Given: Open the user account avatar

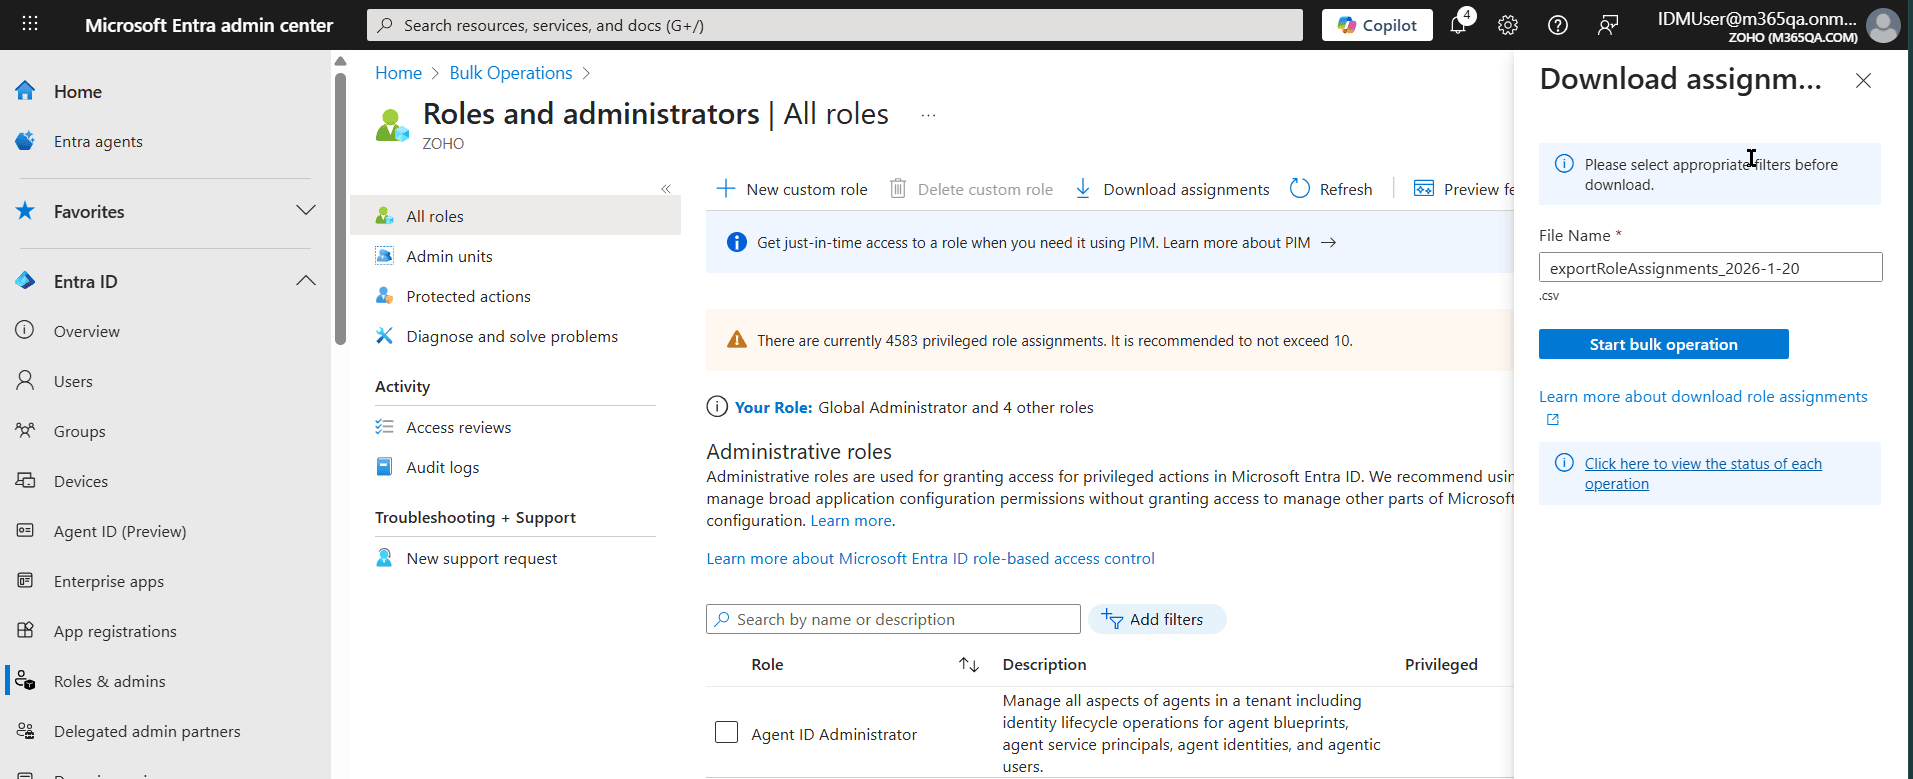Looking at the screenshot, I should coord(1883,25).
